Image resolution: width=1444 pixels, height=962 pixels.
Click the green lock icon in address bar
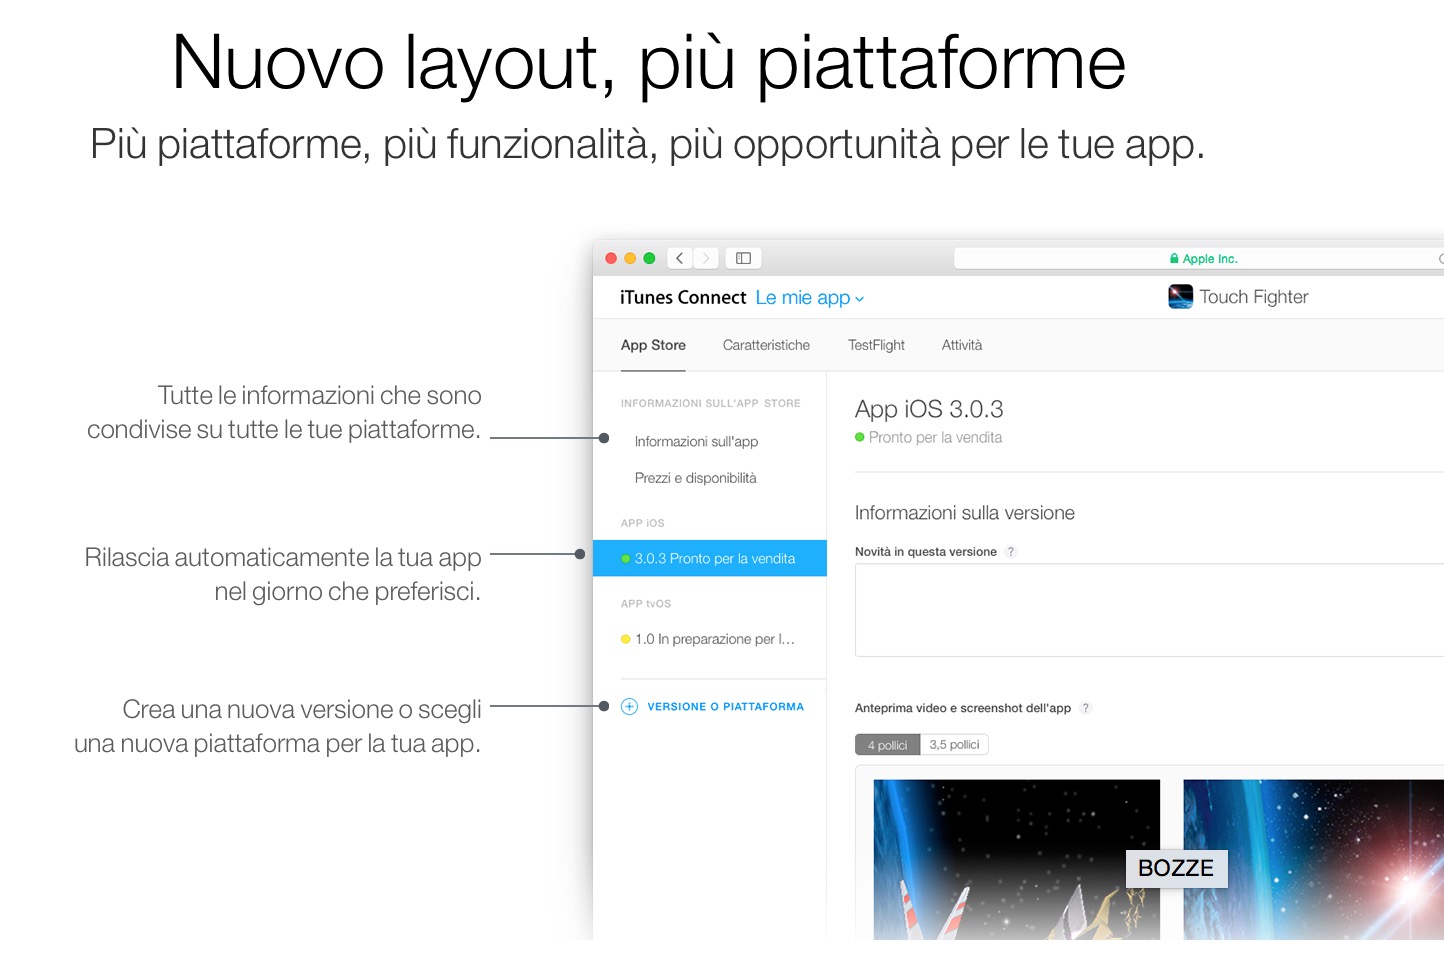1174,259
